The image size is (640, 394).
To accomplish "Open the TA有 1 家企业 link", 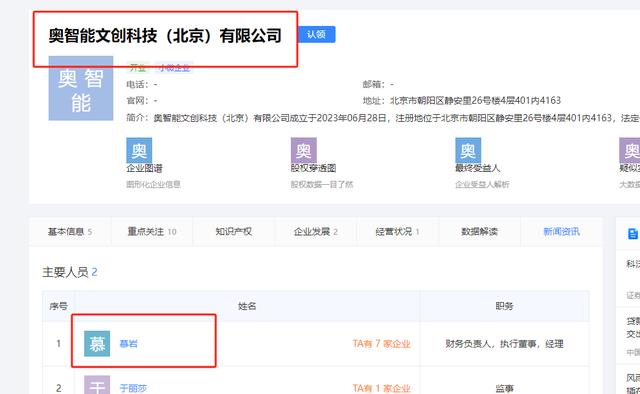I will [382, 388].
